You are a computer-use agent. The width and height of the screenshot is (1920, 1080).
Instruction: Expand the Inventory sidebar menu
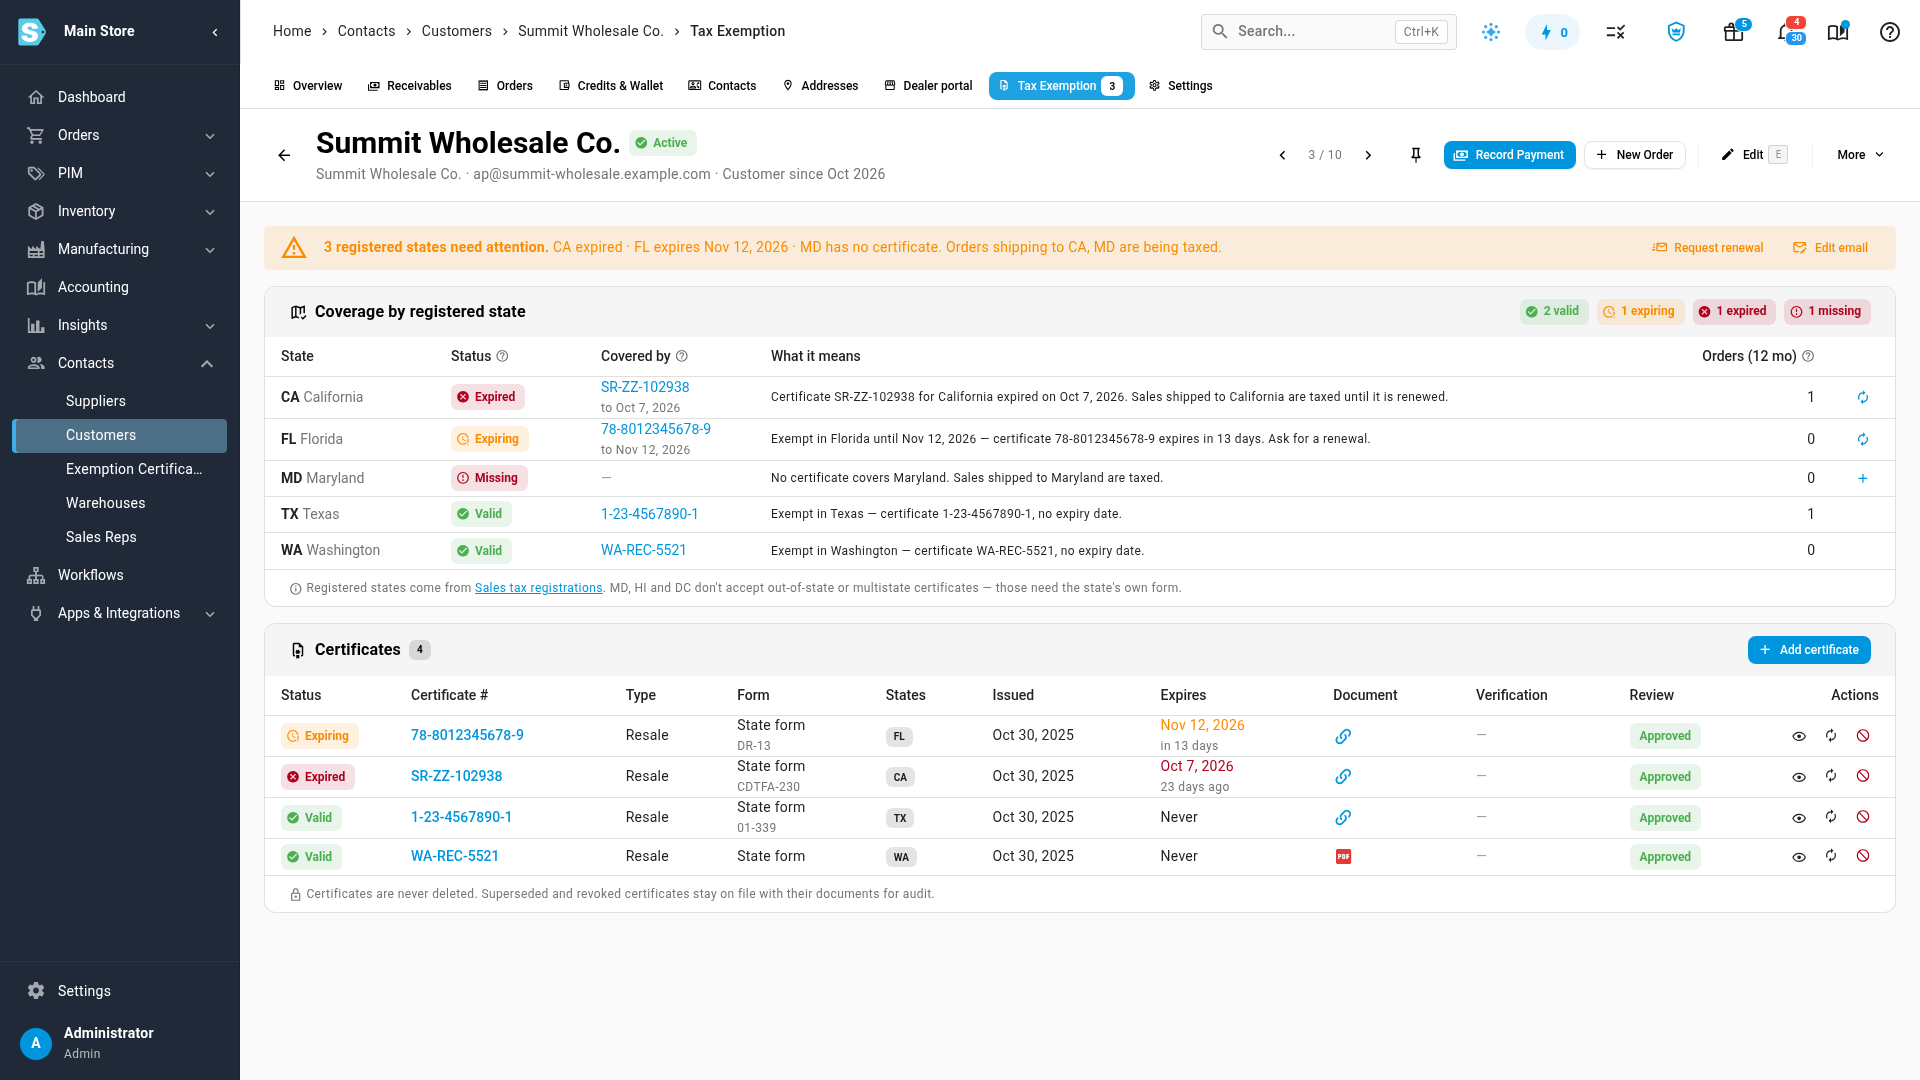pyautogui.click(x=120, y=211)
